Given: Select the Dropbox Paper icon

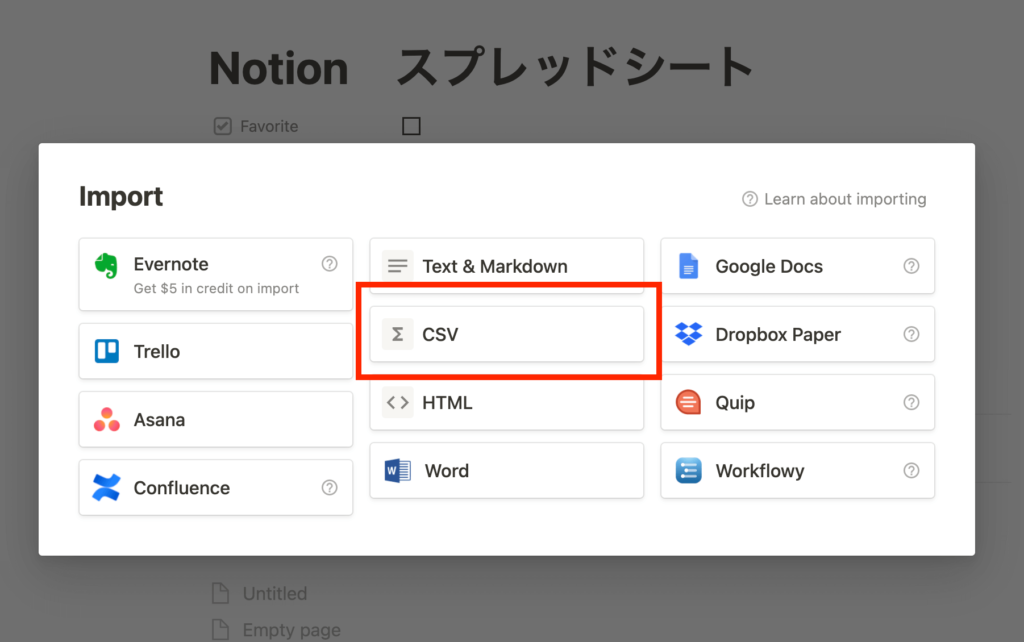Looking at the screenshot, I should point(688,334).
